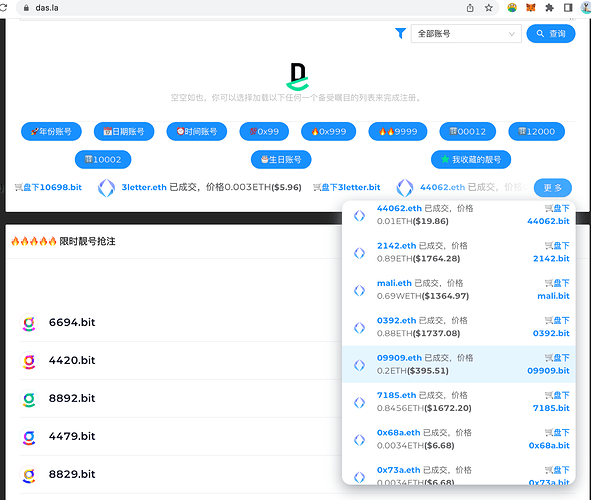Click the avatar icon of 8829.bit
591x500 pixels.
tap(29, 474)
